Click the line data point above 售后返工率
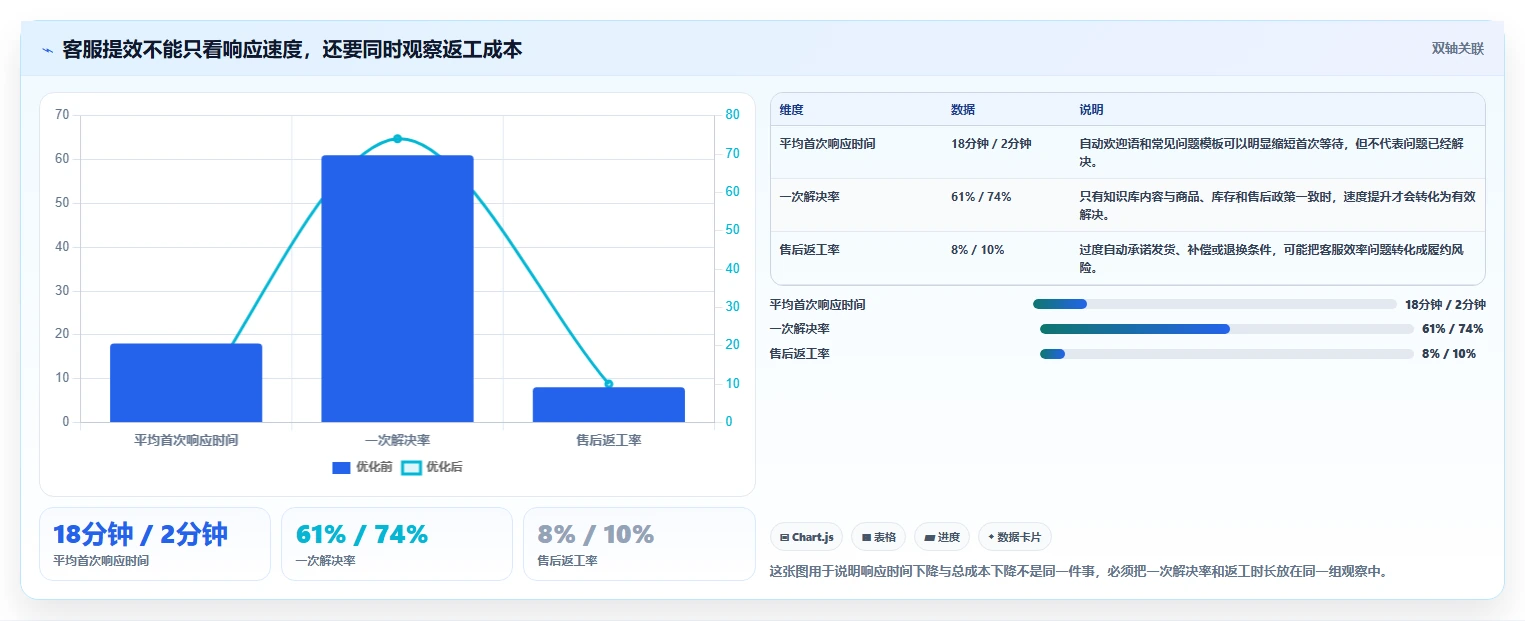The width and height of the screenshot is (1525, 621). tap(608, 384)
